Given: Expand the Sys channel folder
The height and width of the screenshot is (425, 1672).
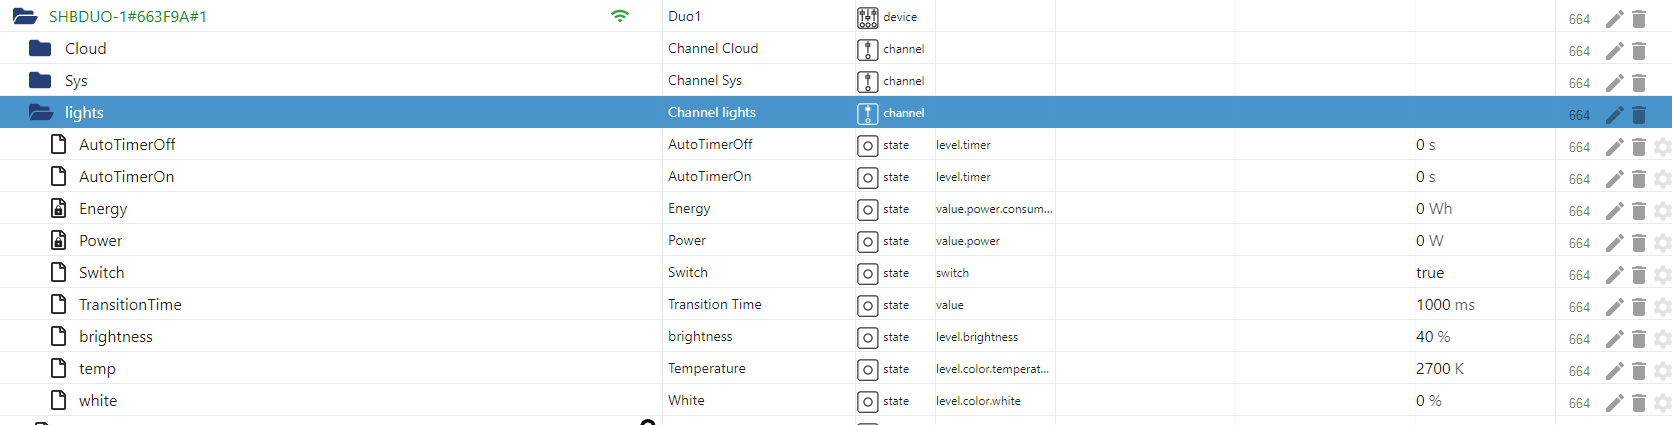Looking at the screenshot, I should point(40,80).
